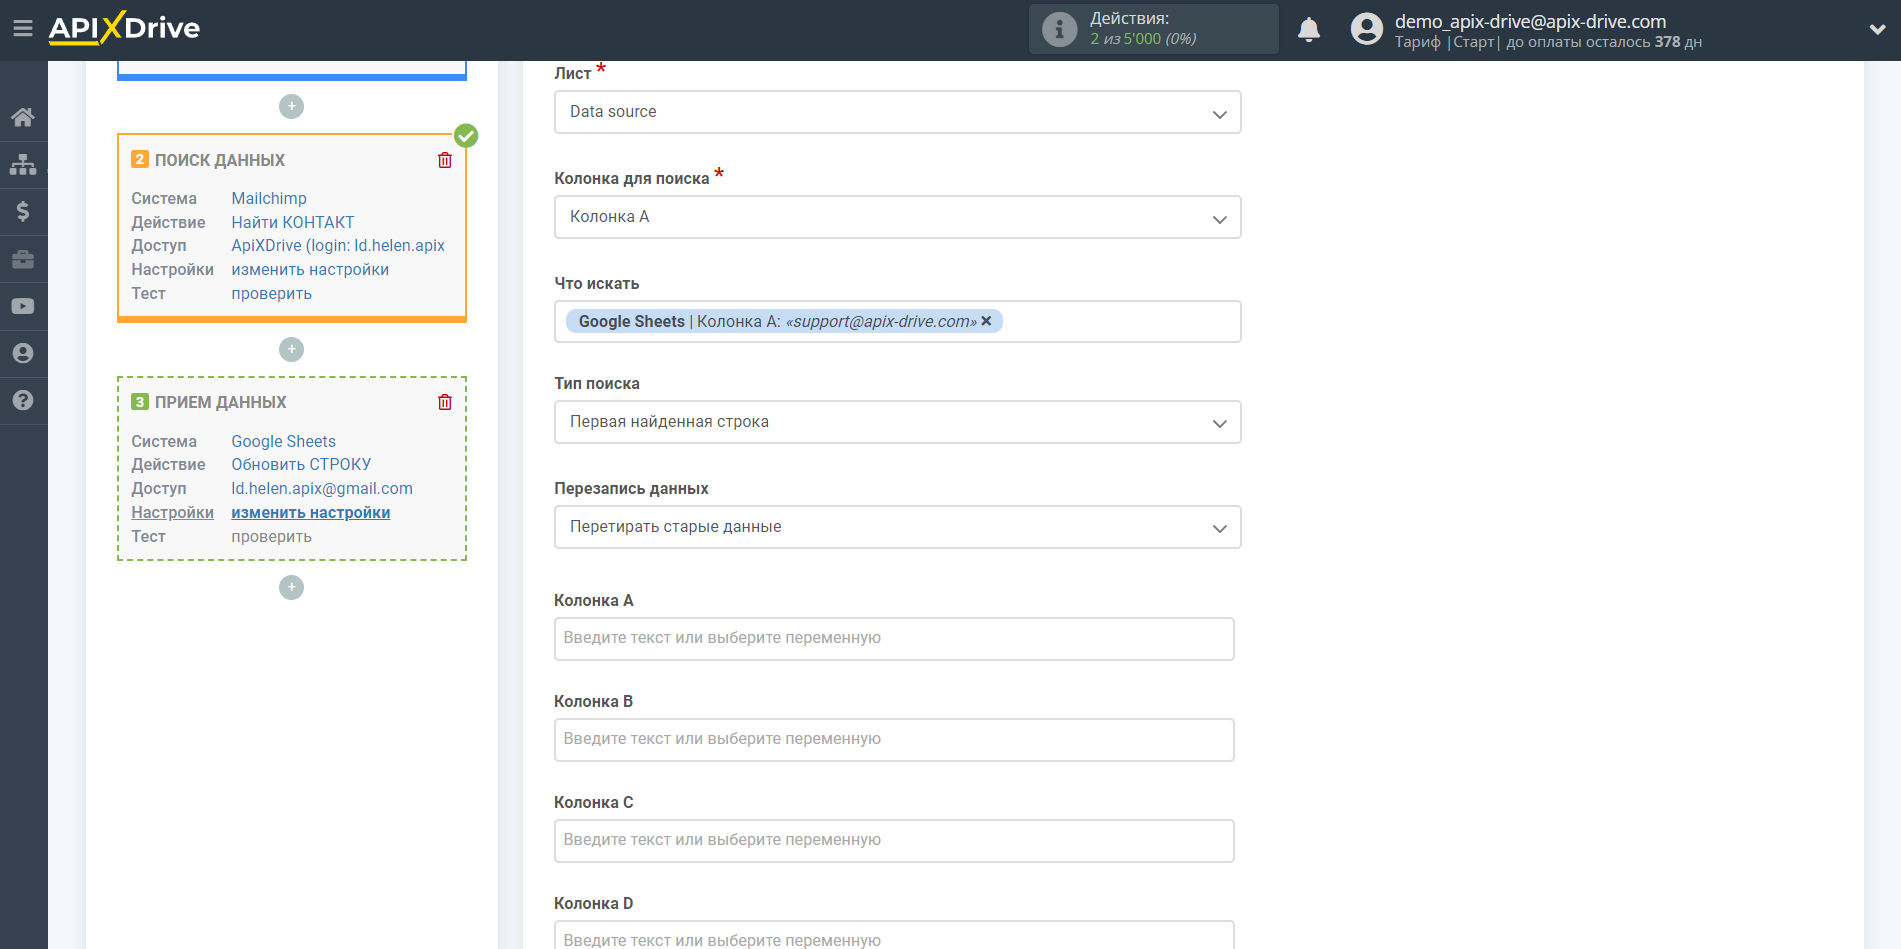Viewport: 1901px width, 949px height.
Task: Open Найти КОНТАКТ action link
Action: point(293,222)
